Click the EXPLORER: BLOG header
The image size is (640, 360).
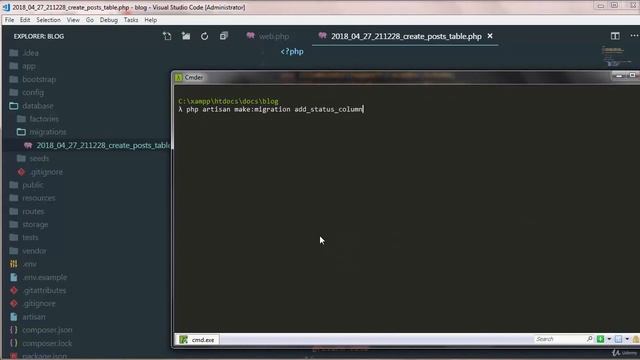coord(39,36)
